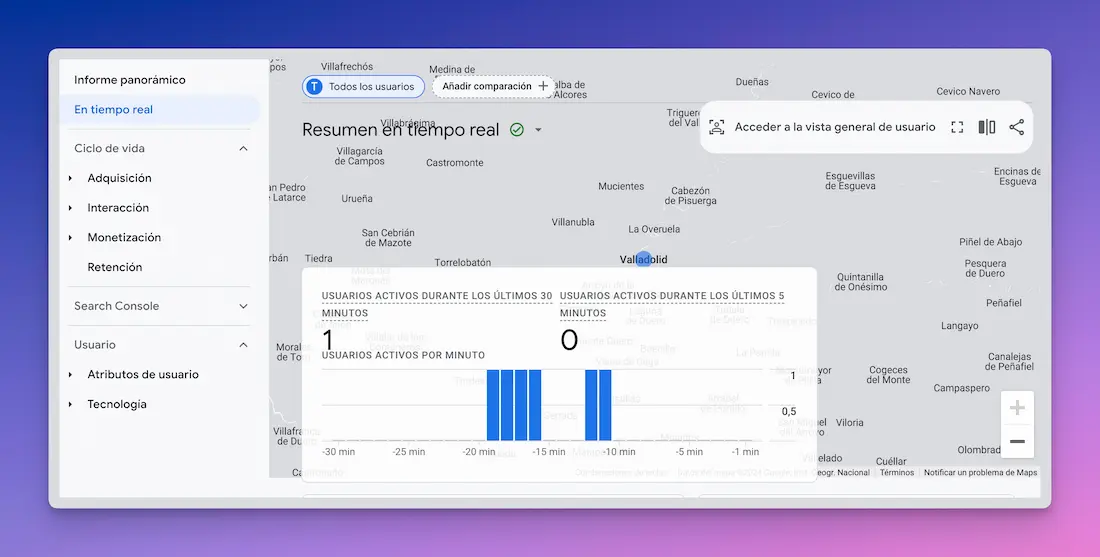This screenshot has height=557, width=1100.
Task: Click the compare view columns icon
Action: [x=987, y=127]
